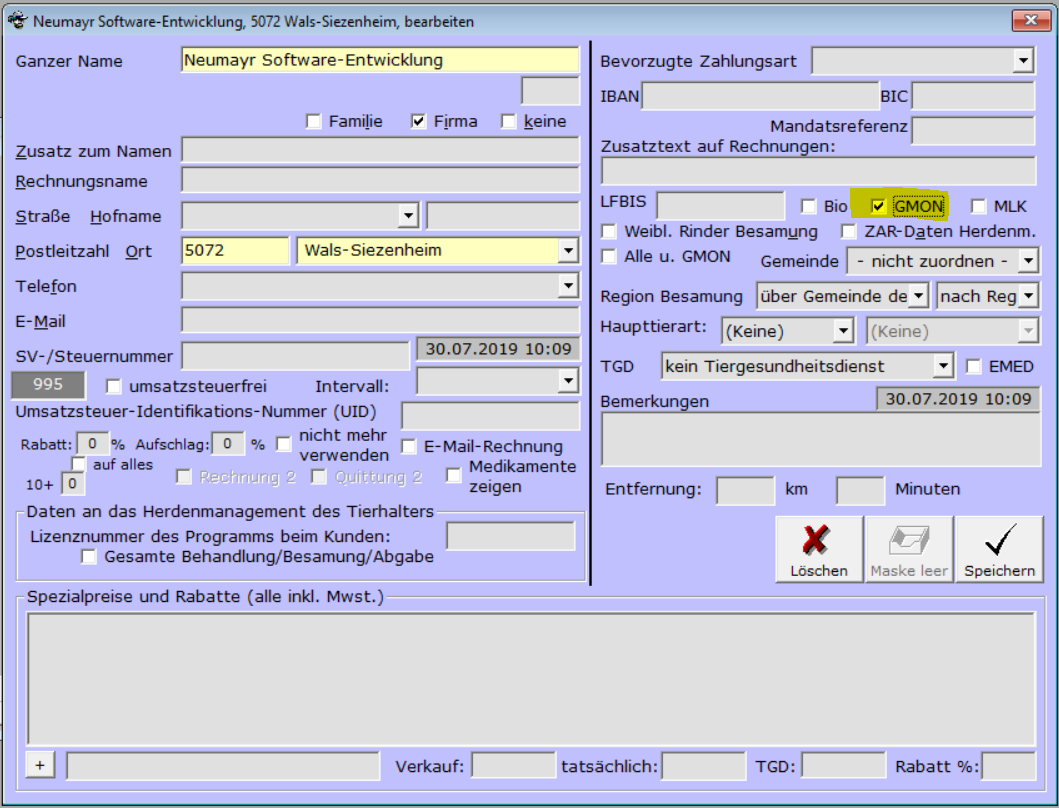1059x808 pixels.
Task: Open Bevorzugte Zahlungsart dropdown
Action: [1023, 61]
